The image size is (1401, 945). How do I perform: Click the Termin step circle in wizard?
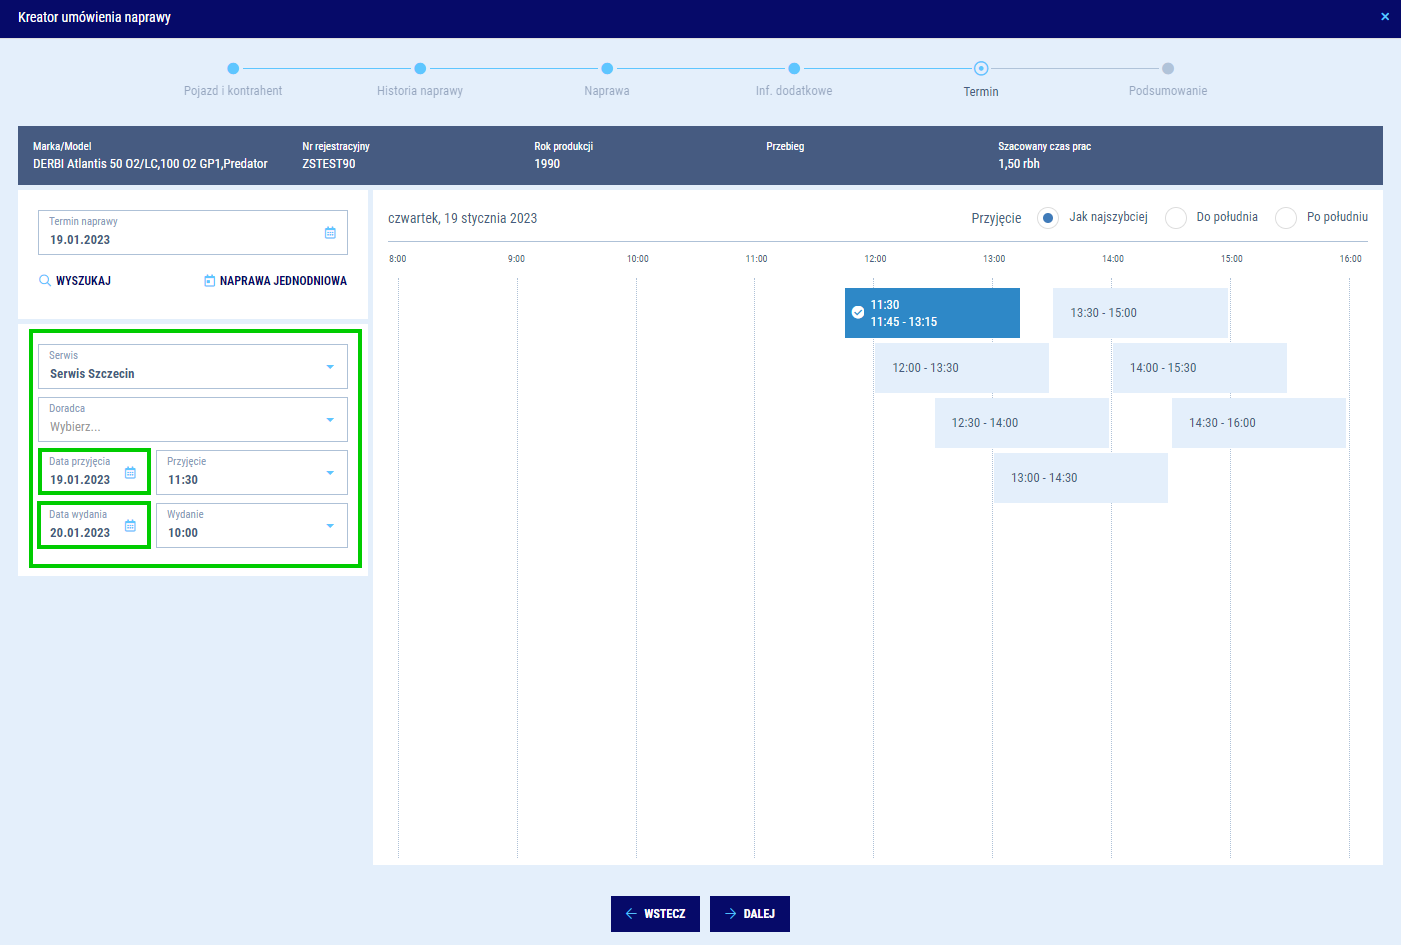(981, 69)
